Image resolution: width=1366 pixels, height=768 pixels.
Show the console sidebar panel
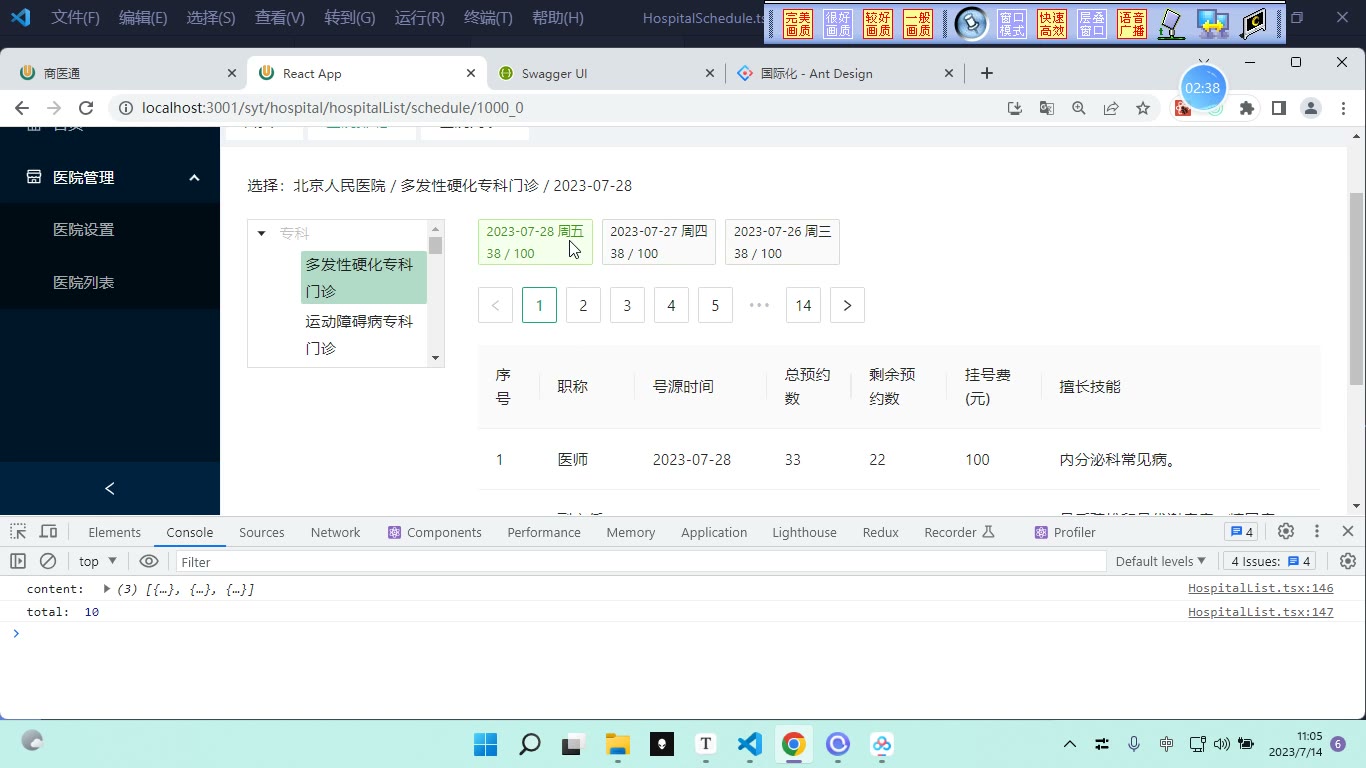tap(18, 561)
